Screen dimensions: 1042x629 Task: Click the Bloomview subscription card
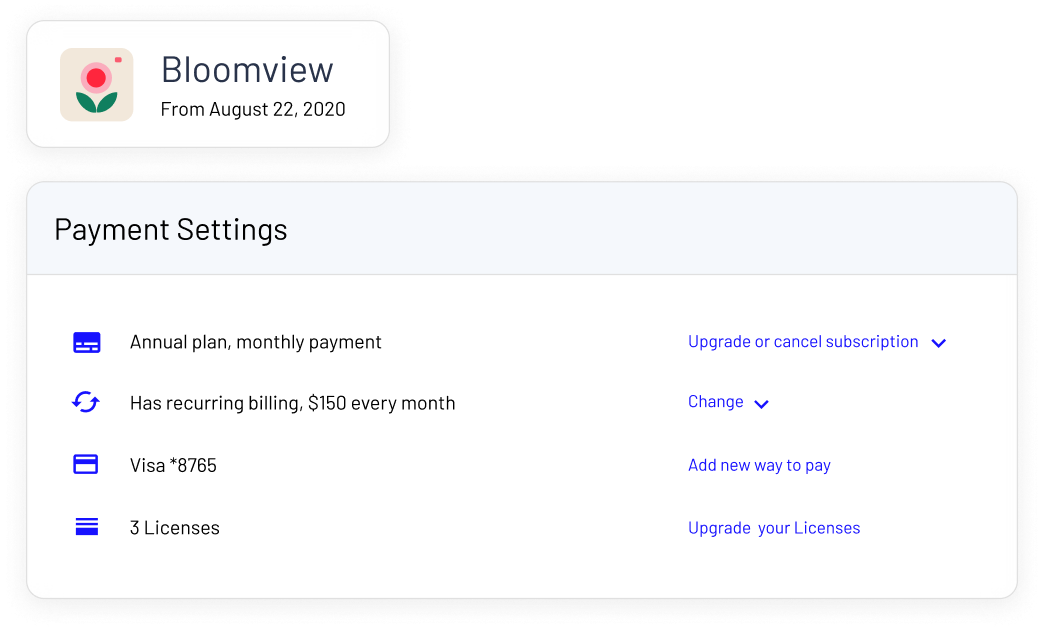coord(208,84)
